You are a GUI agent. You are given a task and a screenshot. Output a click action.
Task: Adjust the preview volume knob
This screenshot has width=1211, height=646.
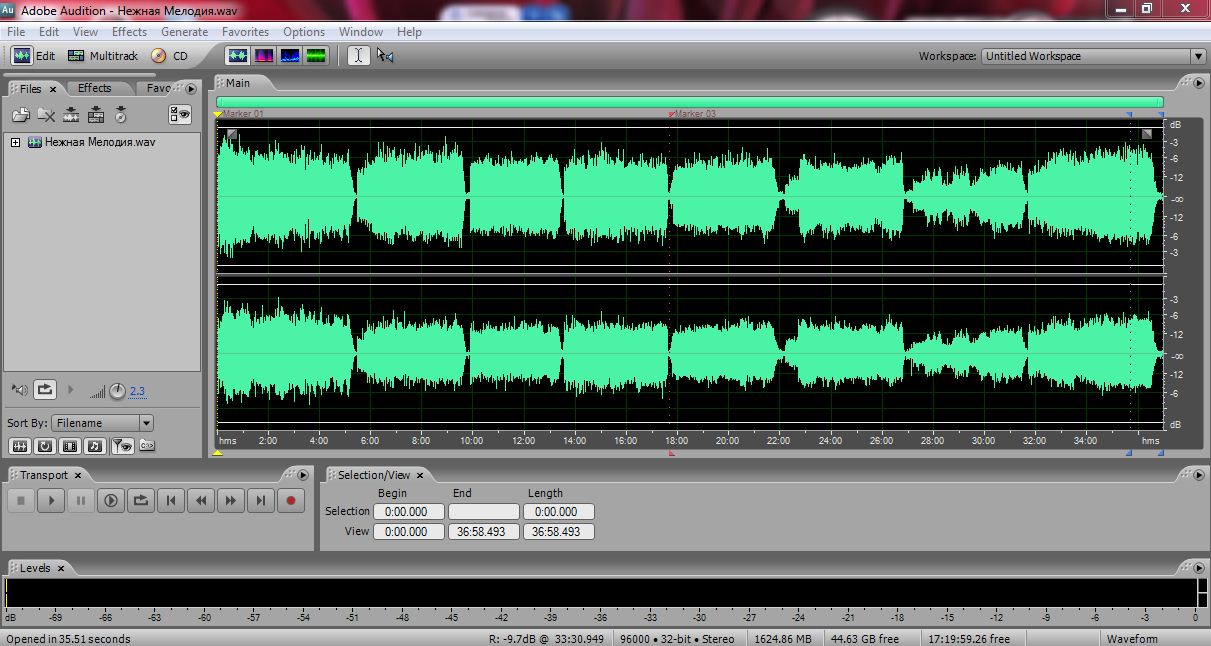tap(117, 390)
